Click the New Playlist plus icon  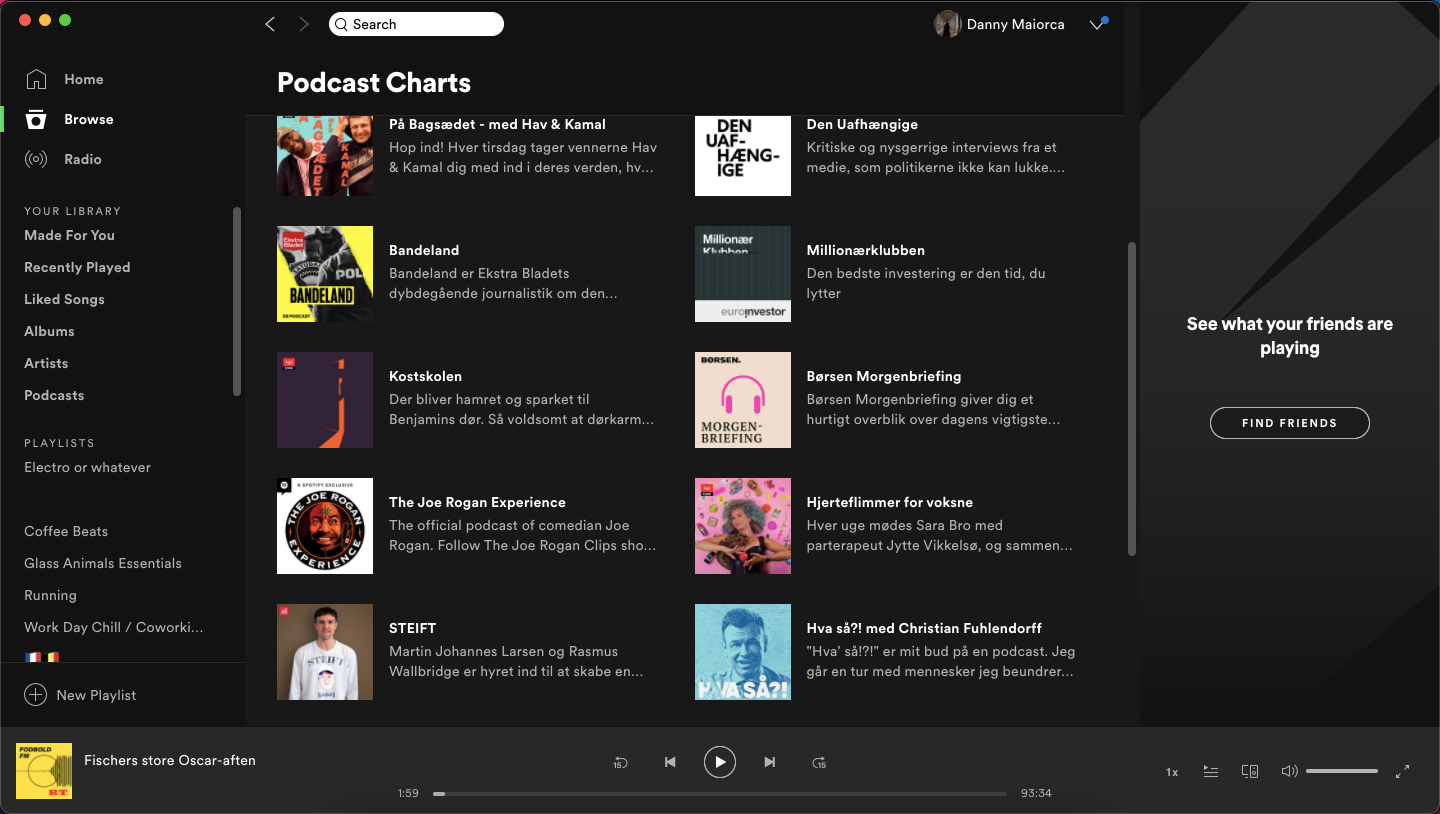tap(36, 695)
